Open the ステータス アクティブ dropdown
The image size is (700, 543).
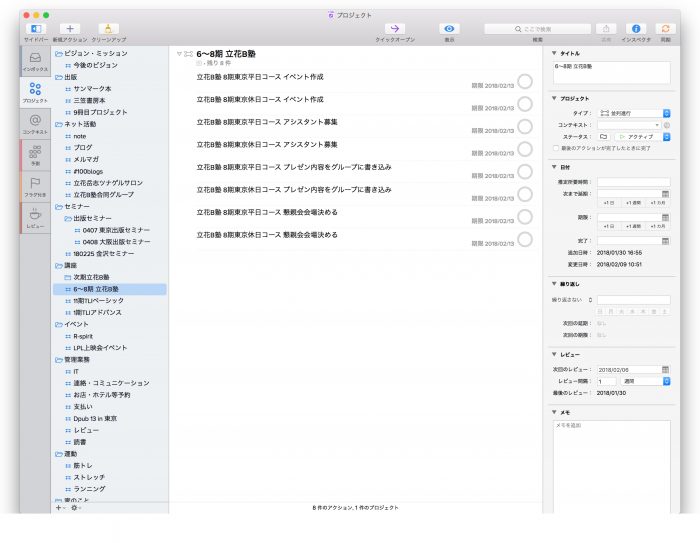(x=639, y=136)
